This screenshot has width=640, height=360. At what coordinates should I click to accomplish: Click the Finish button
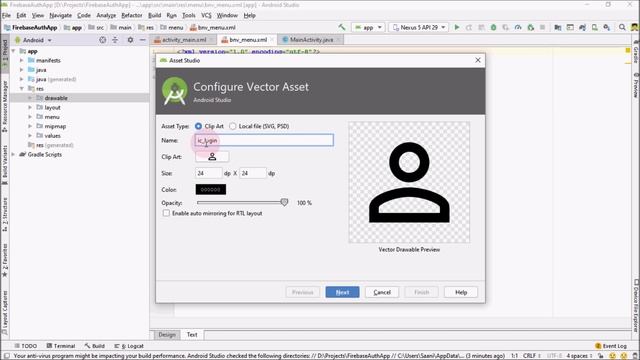pos(422,292)
